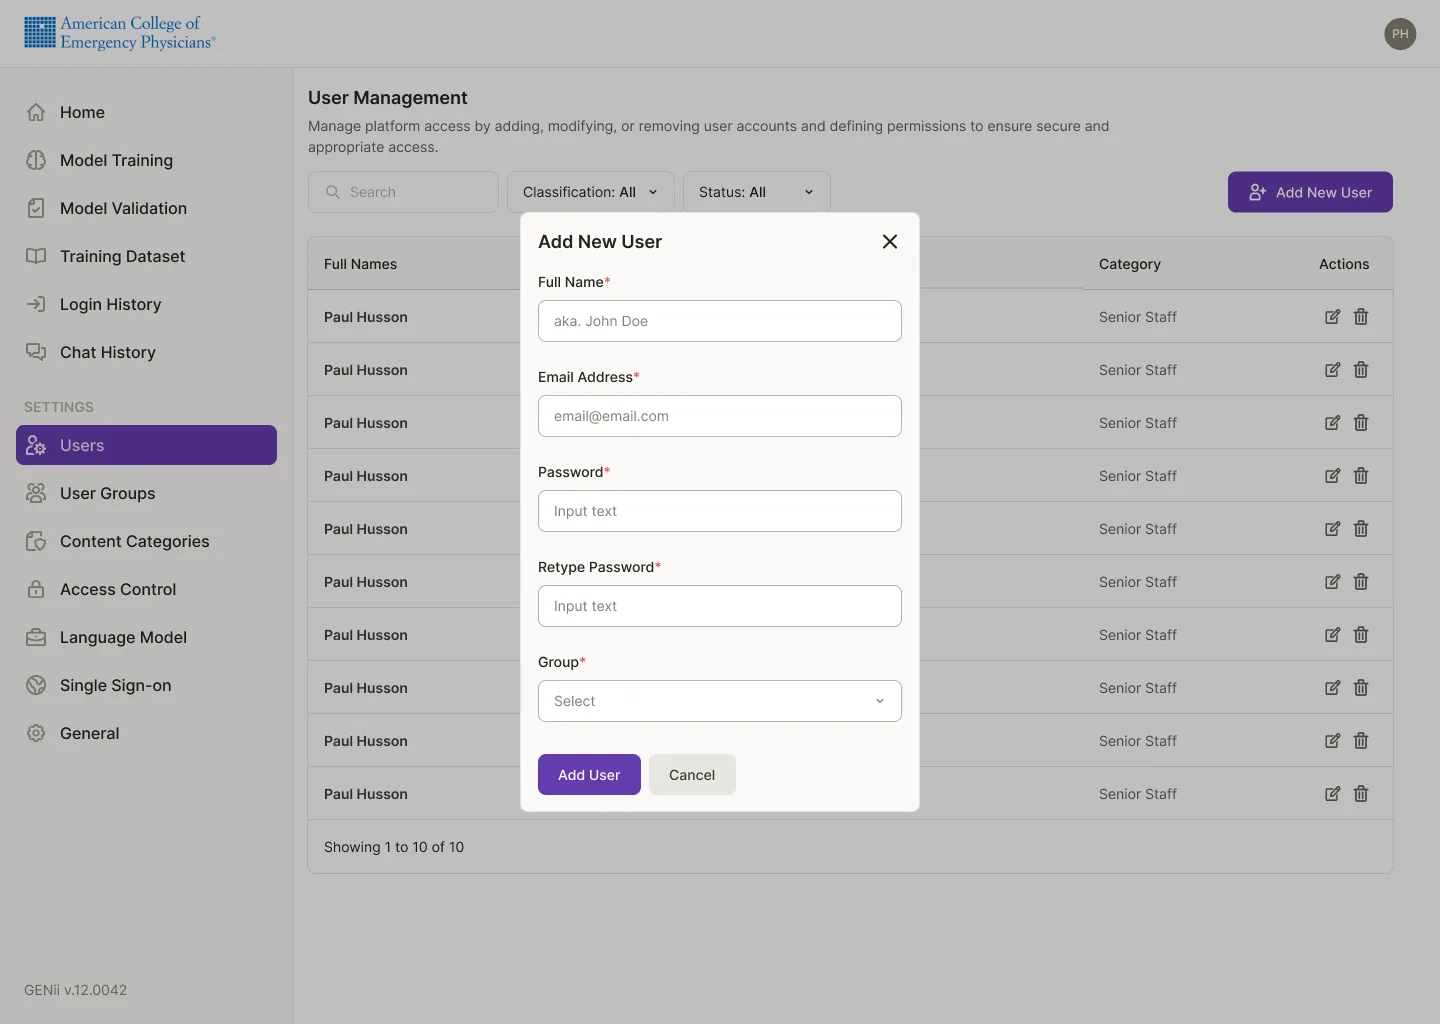
Task: Focus the Full Name input field
Action: 720,321
